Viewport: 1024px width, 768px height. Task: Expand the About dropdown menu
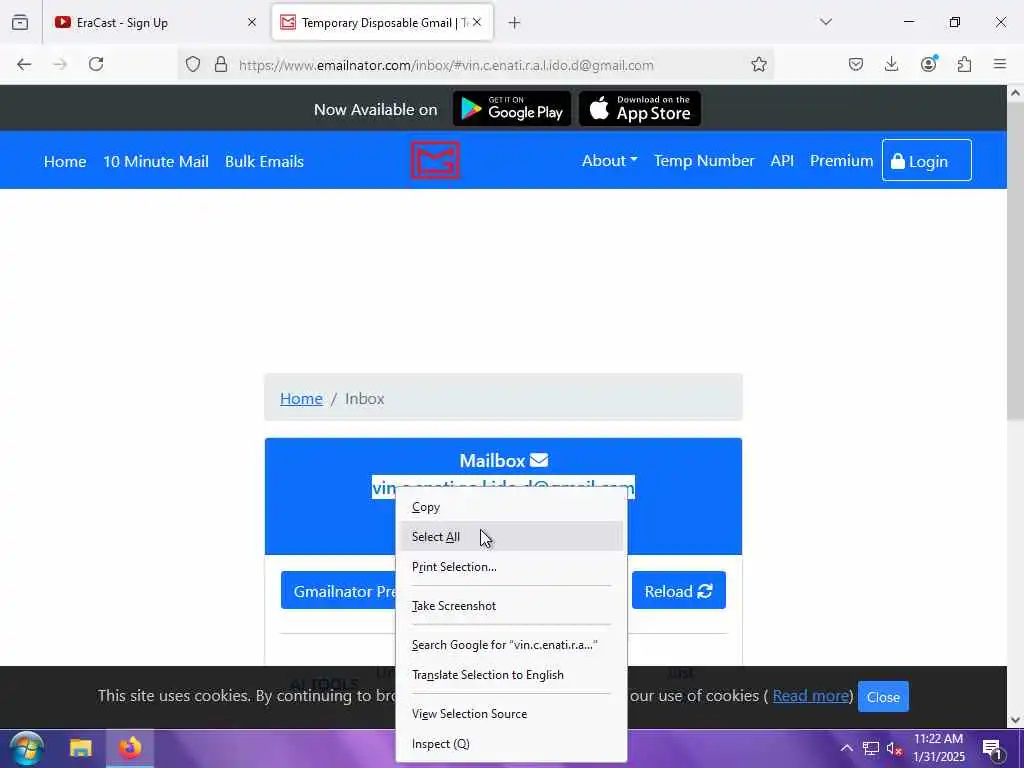tap(609, 161)
